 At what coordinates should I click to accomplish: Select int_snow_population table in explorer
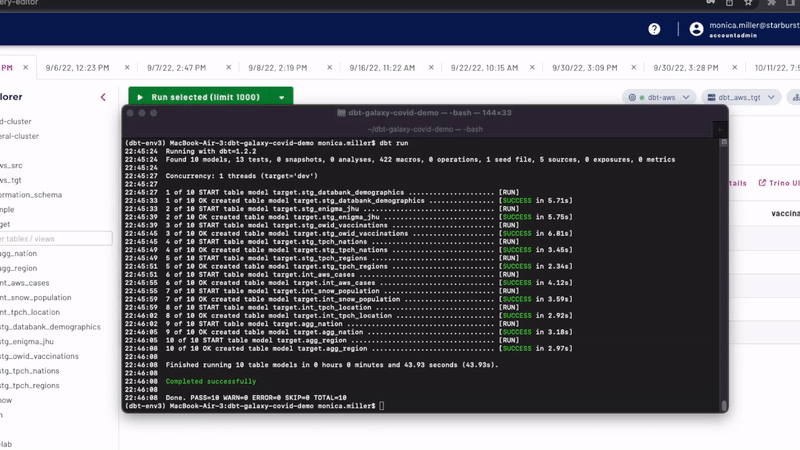tap(36, 297)
